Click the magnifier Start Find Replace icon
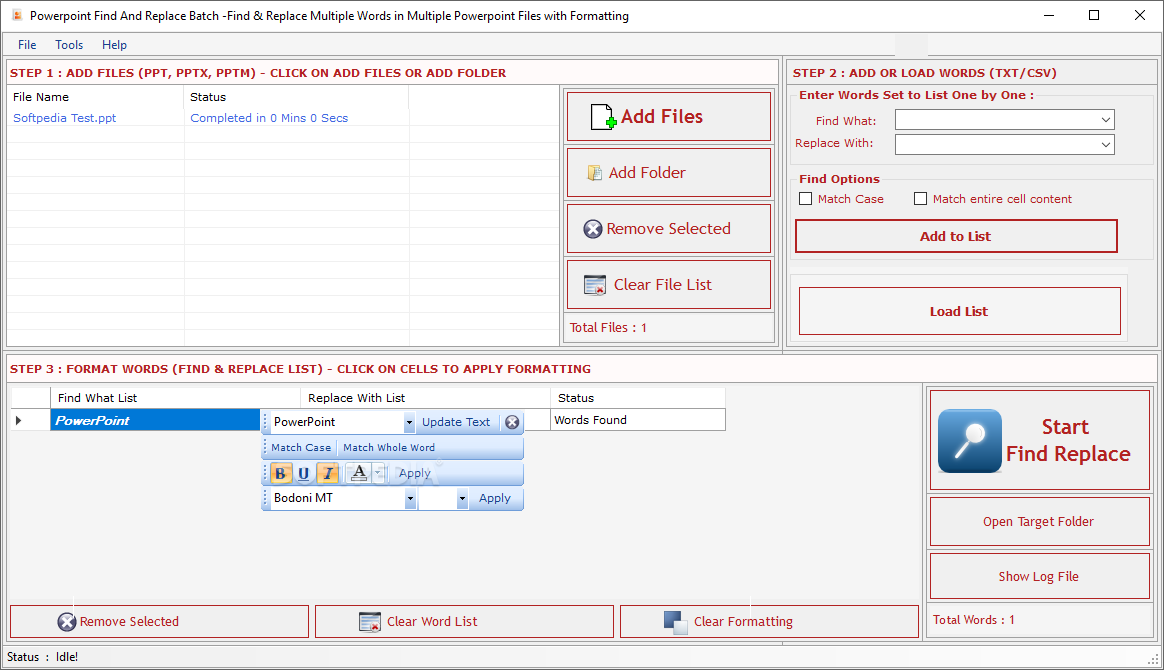The height and width of the screenshot is (670, 1164). 970,441
